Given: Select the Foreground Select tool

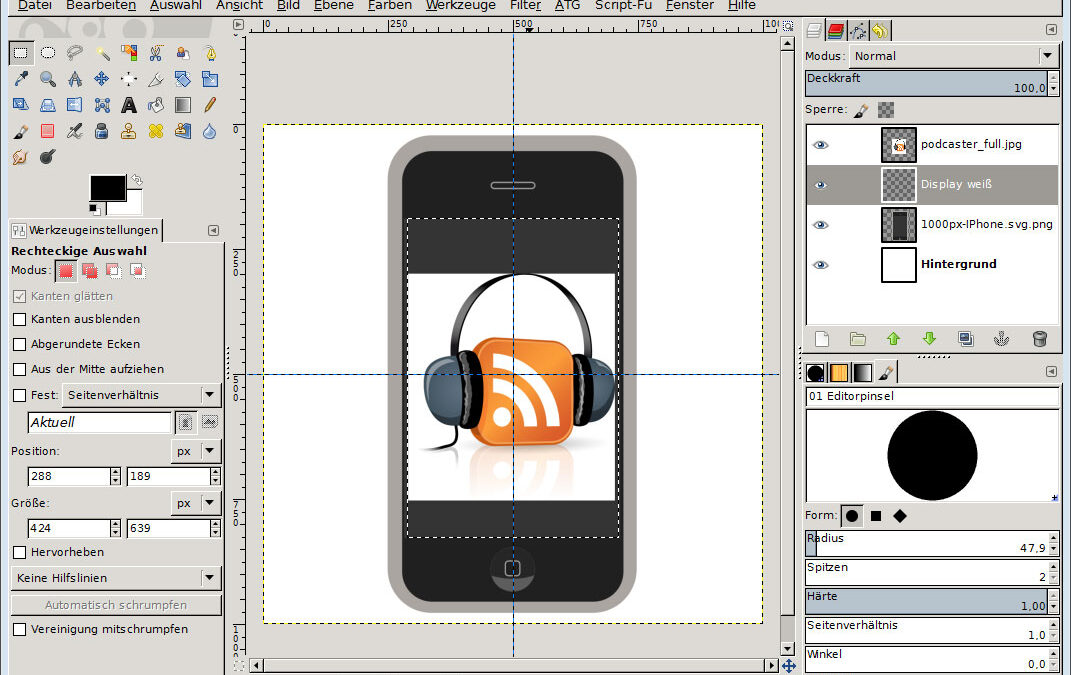Looking at the screenshot, I should pyautogui.click(x=182, y=53).
